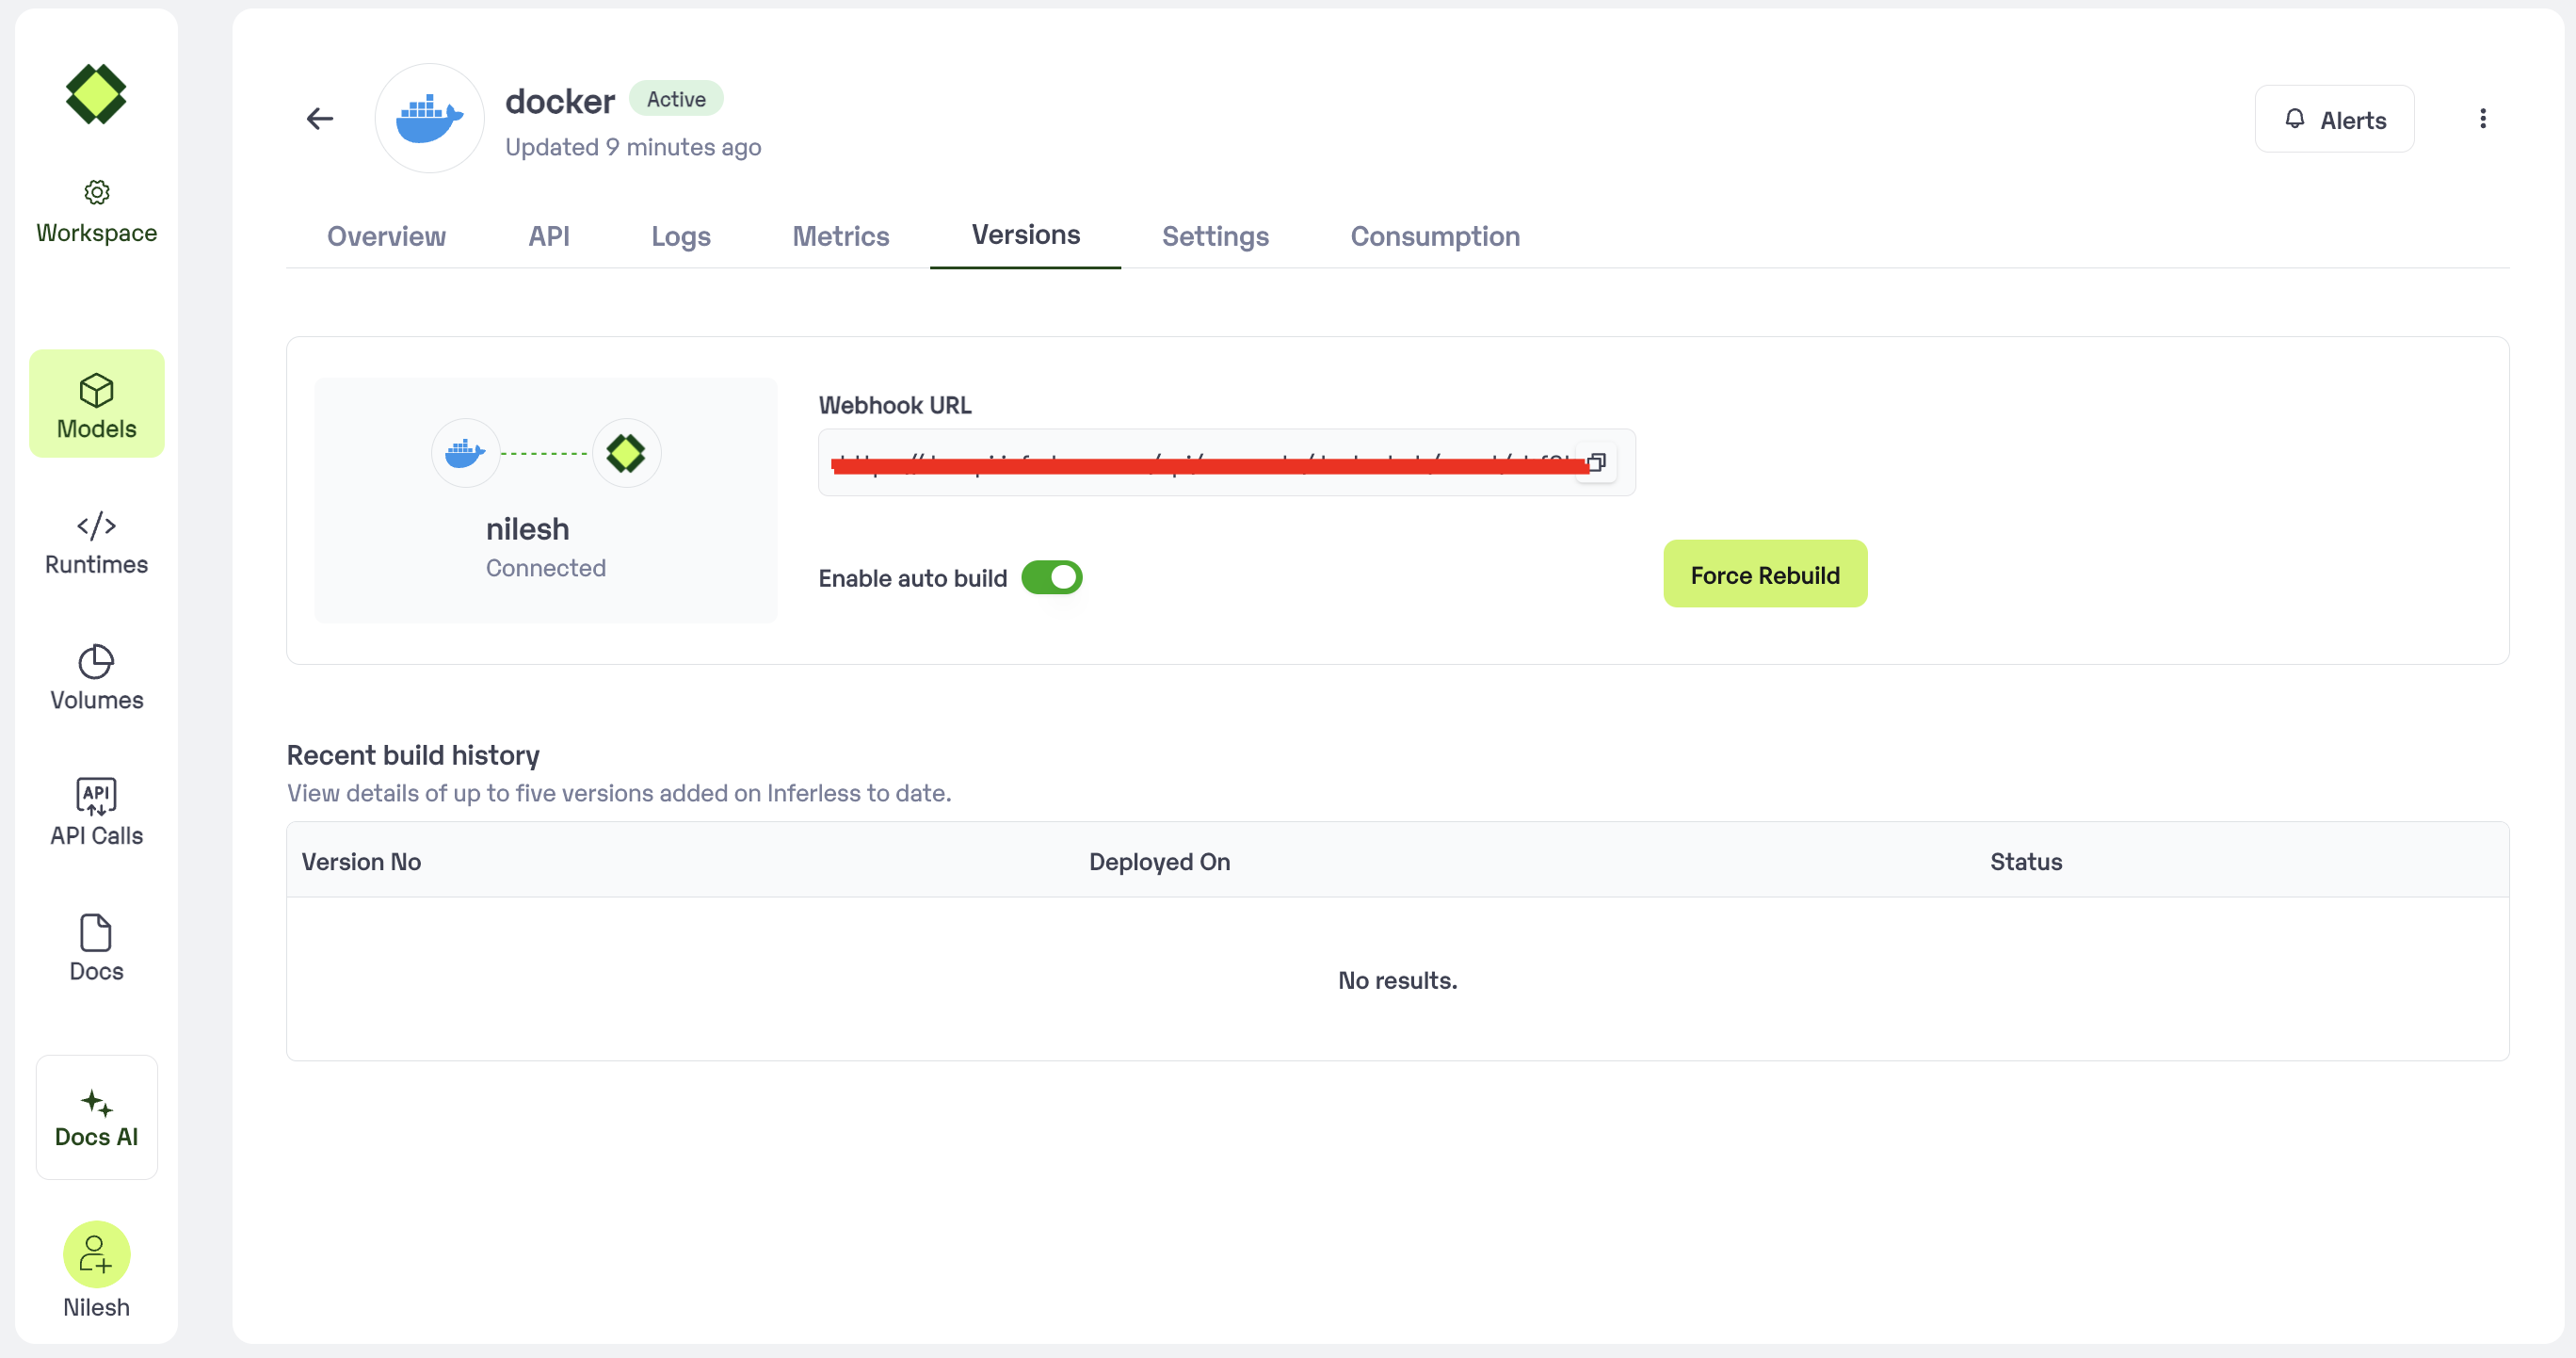Open the Settings tab
Screen dimensions: 2576x1358
[x=1214, y=236]
